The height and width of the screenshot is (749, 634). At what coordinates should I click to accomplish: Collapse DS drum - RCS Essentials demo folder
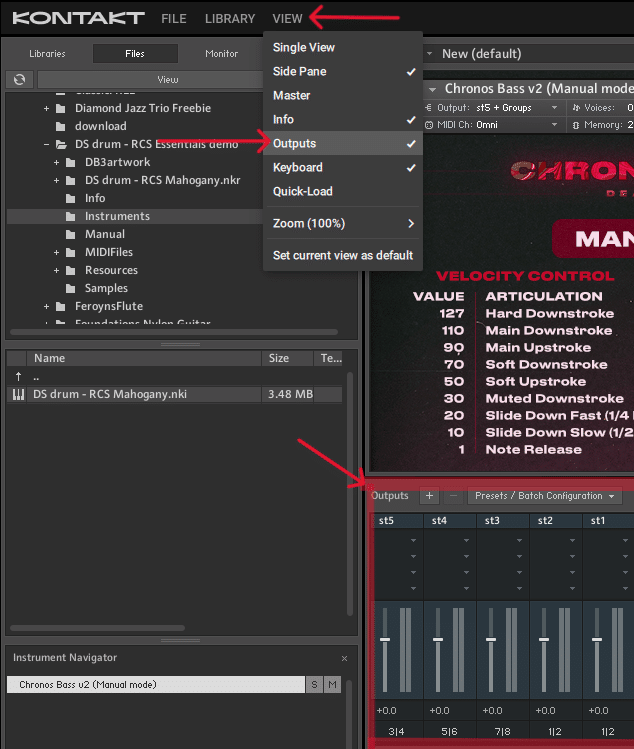click(46, 144)
